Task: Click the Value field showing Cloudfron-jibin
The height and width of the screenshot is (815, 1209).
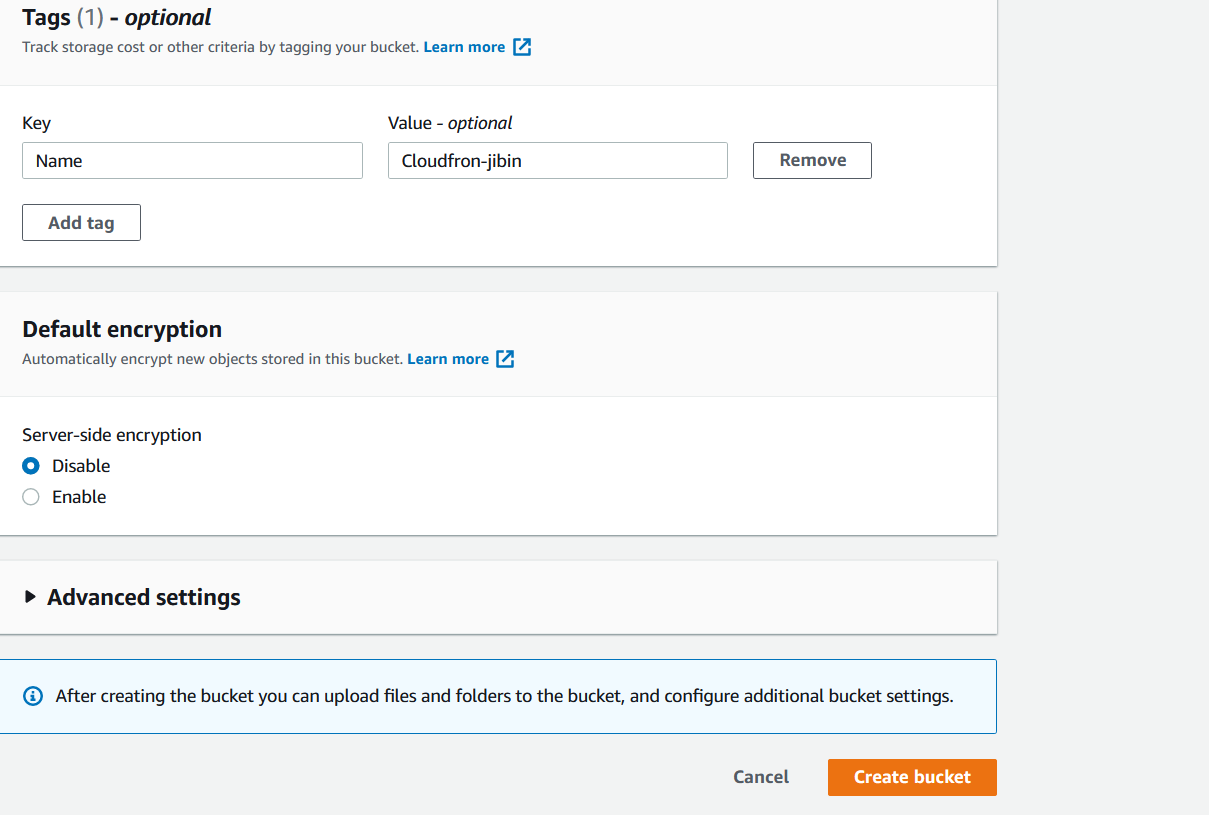Action: [x=557, y=160]
